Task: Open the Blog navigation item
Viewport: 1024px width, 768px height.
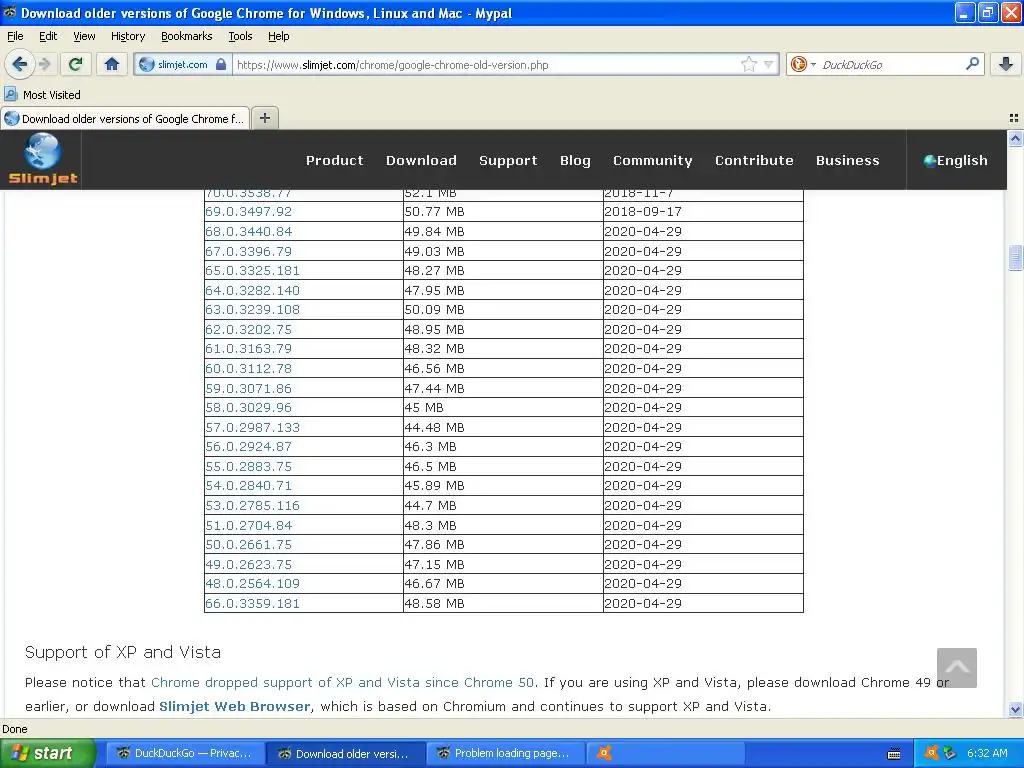Action: pos(575,160)
